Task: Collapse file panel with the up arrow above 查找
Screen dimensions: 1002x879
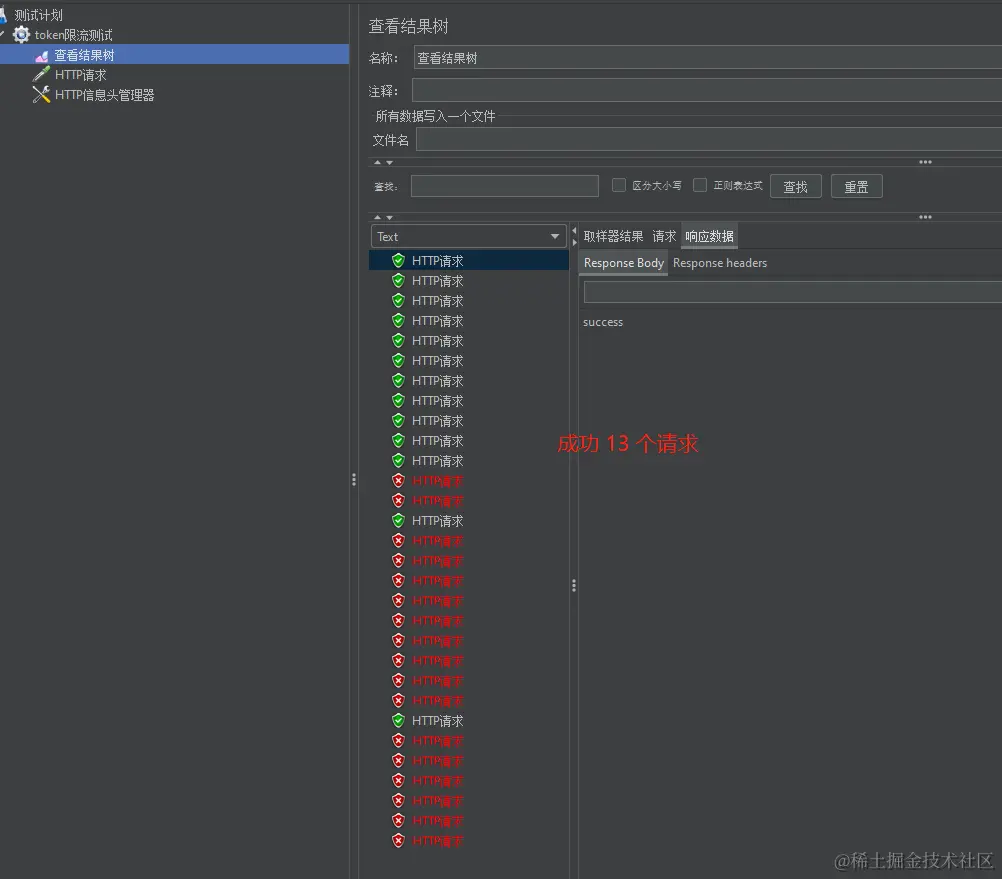Action: coord(377,162)
